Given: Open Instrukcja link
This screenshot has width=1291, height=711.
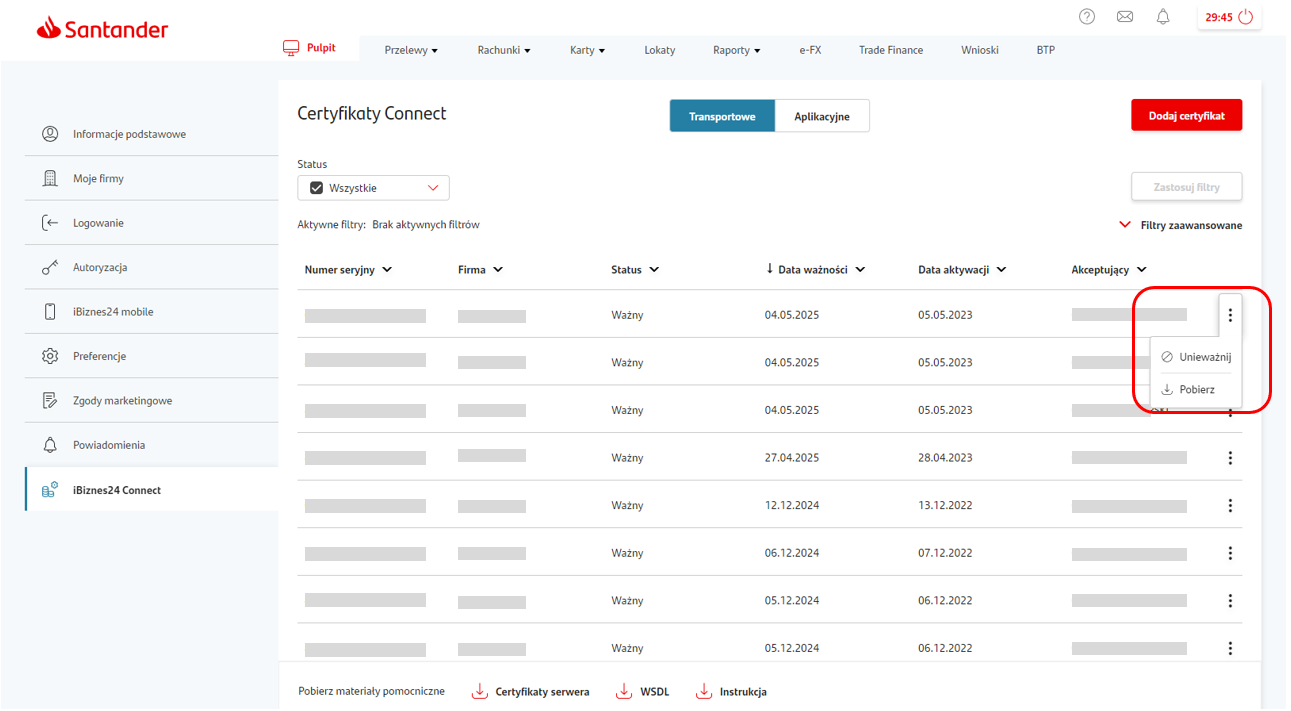Looking at the screenshot, I should pos(743,692).
